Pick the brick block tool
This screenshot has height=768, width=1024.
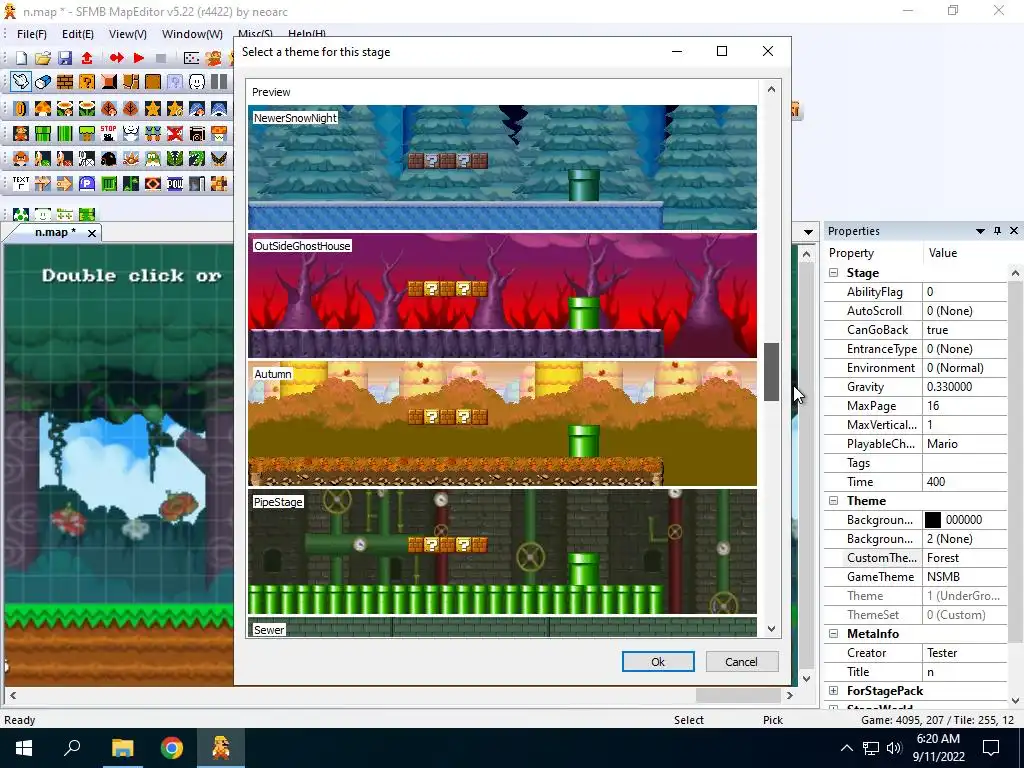tap(65, 82)
